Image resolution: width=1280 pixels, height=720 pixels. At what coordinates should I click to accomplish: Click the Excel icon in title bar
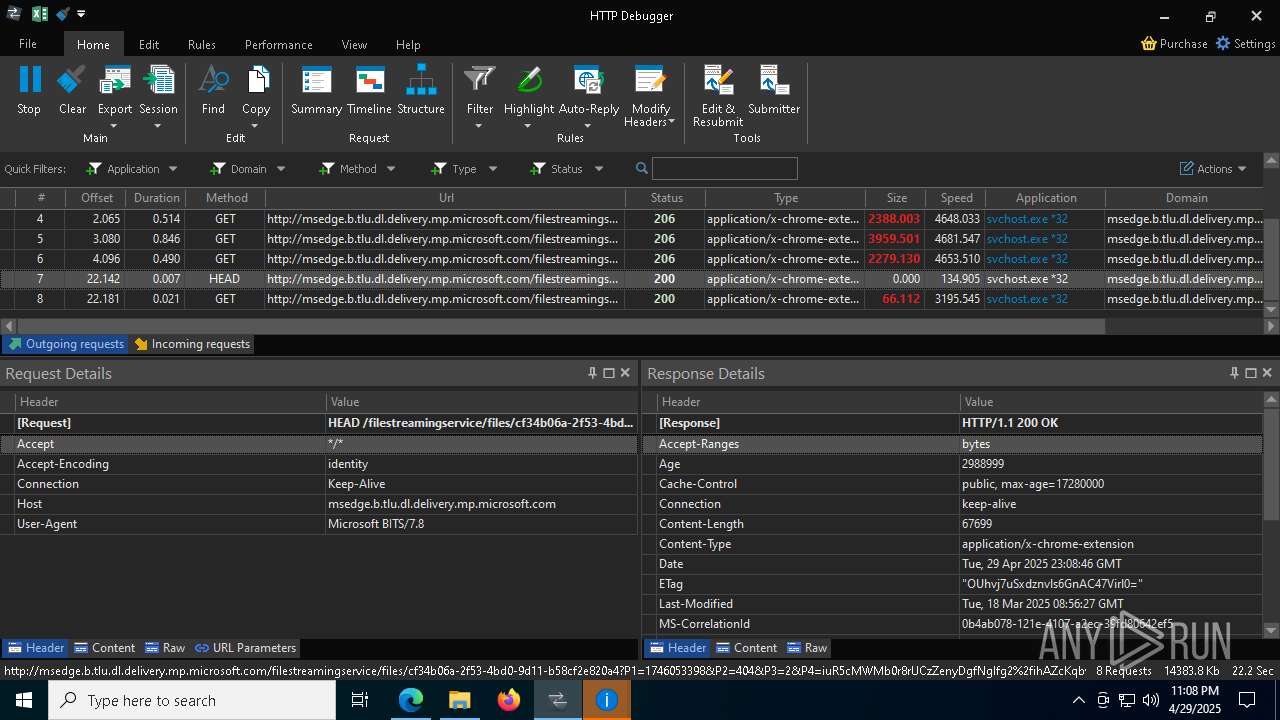40,14
